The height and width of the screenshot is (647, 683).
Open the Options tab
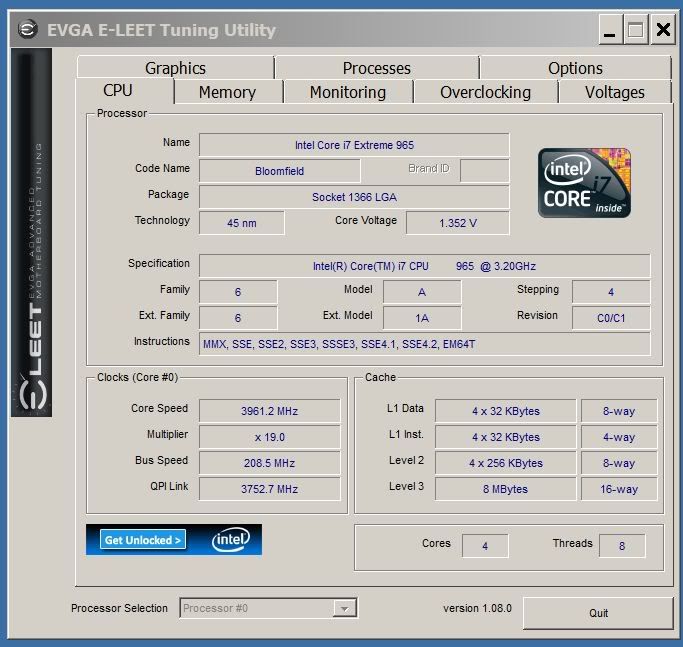575,68
